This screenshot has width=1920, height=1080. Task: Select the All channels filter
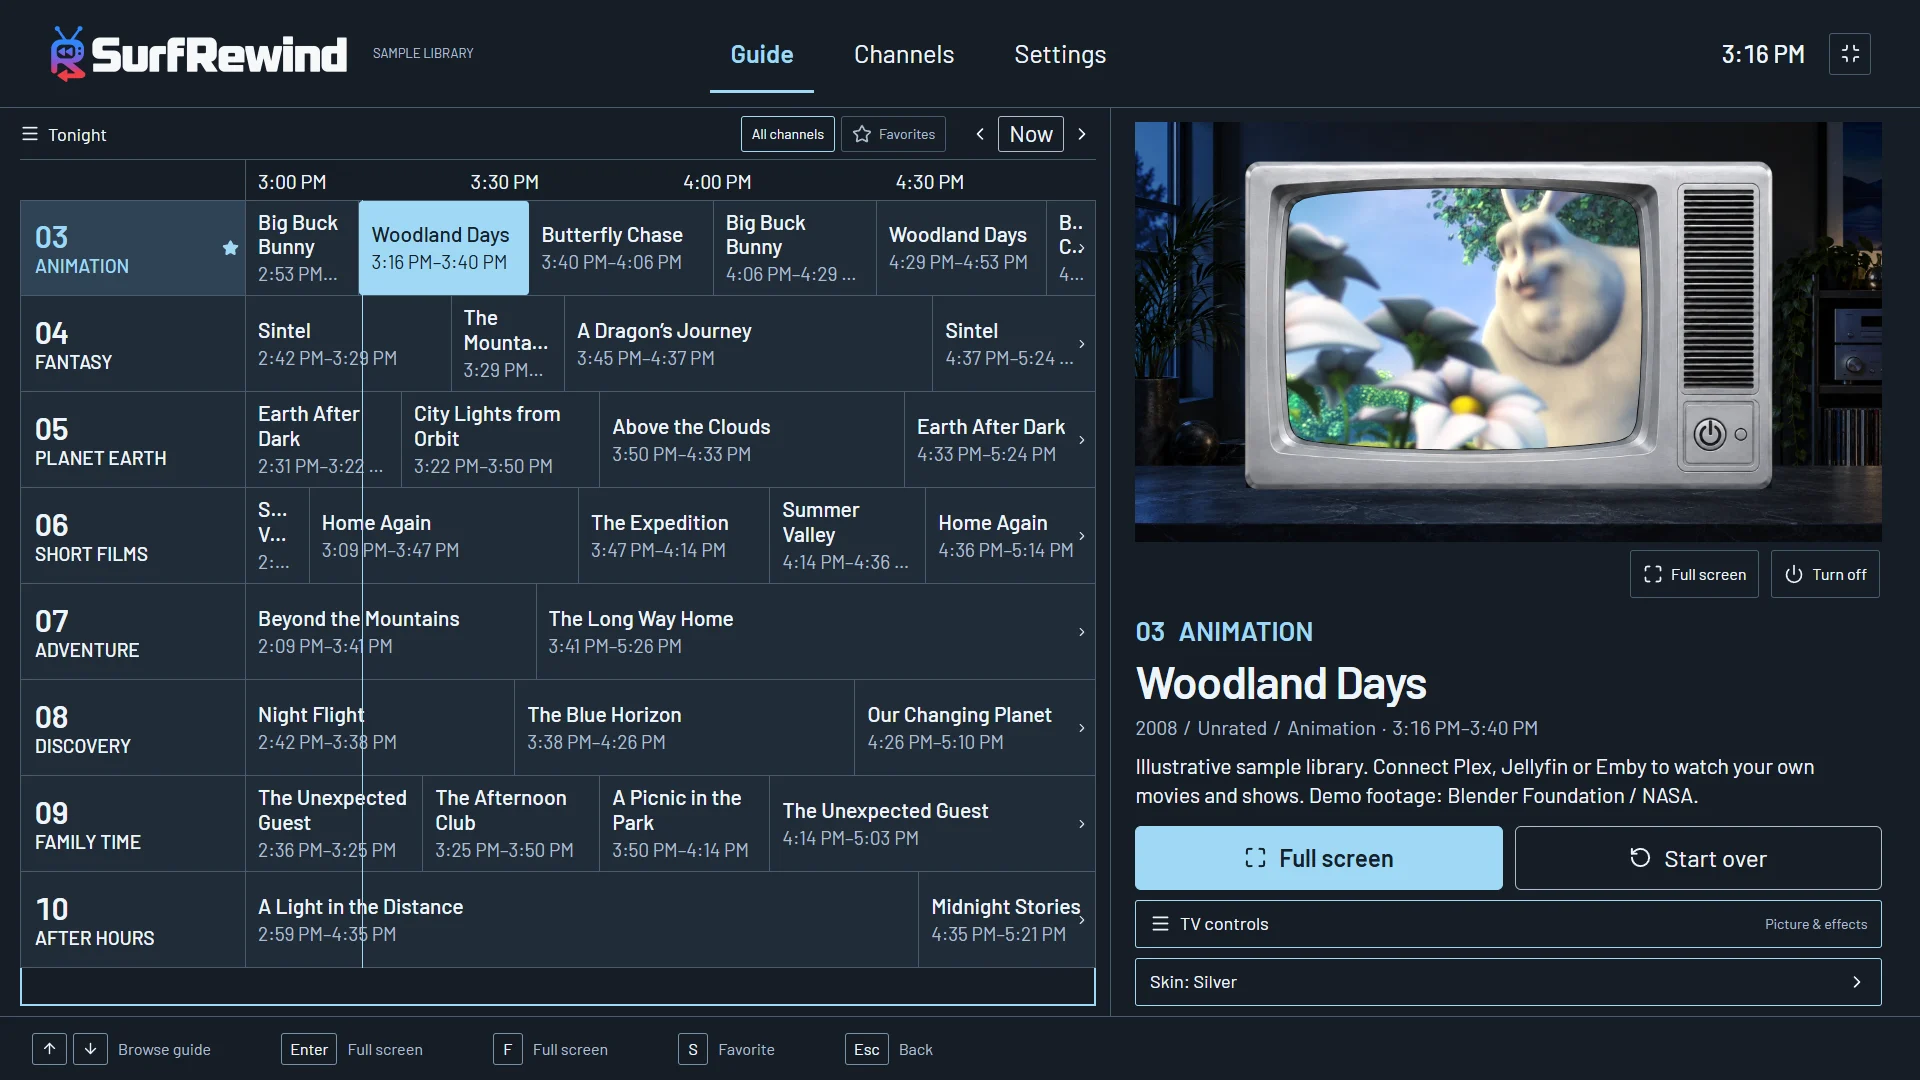(788, 134)
